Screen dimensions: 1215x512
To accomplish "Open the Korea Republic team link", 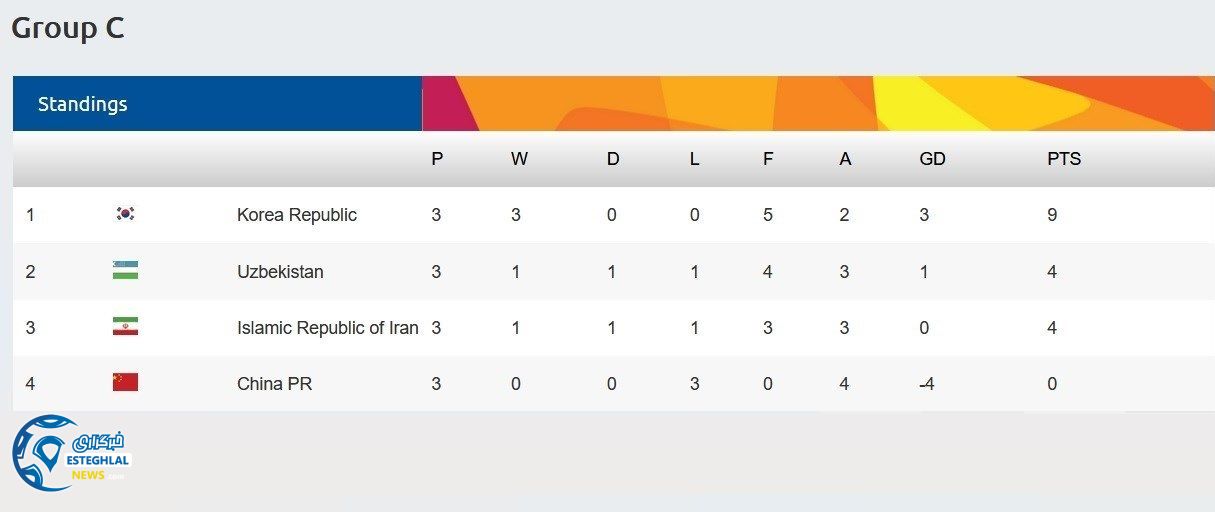I will coord(296,215).
